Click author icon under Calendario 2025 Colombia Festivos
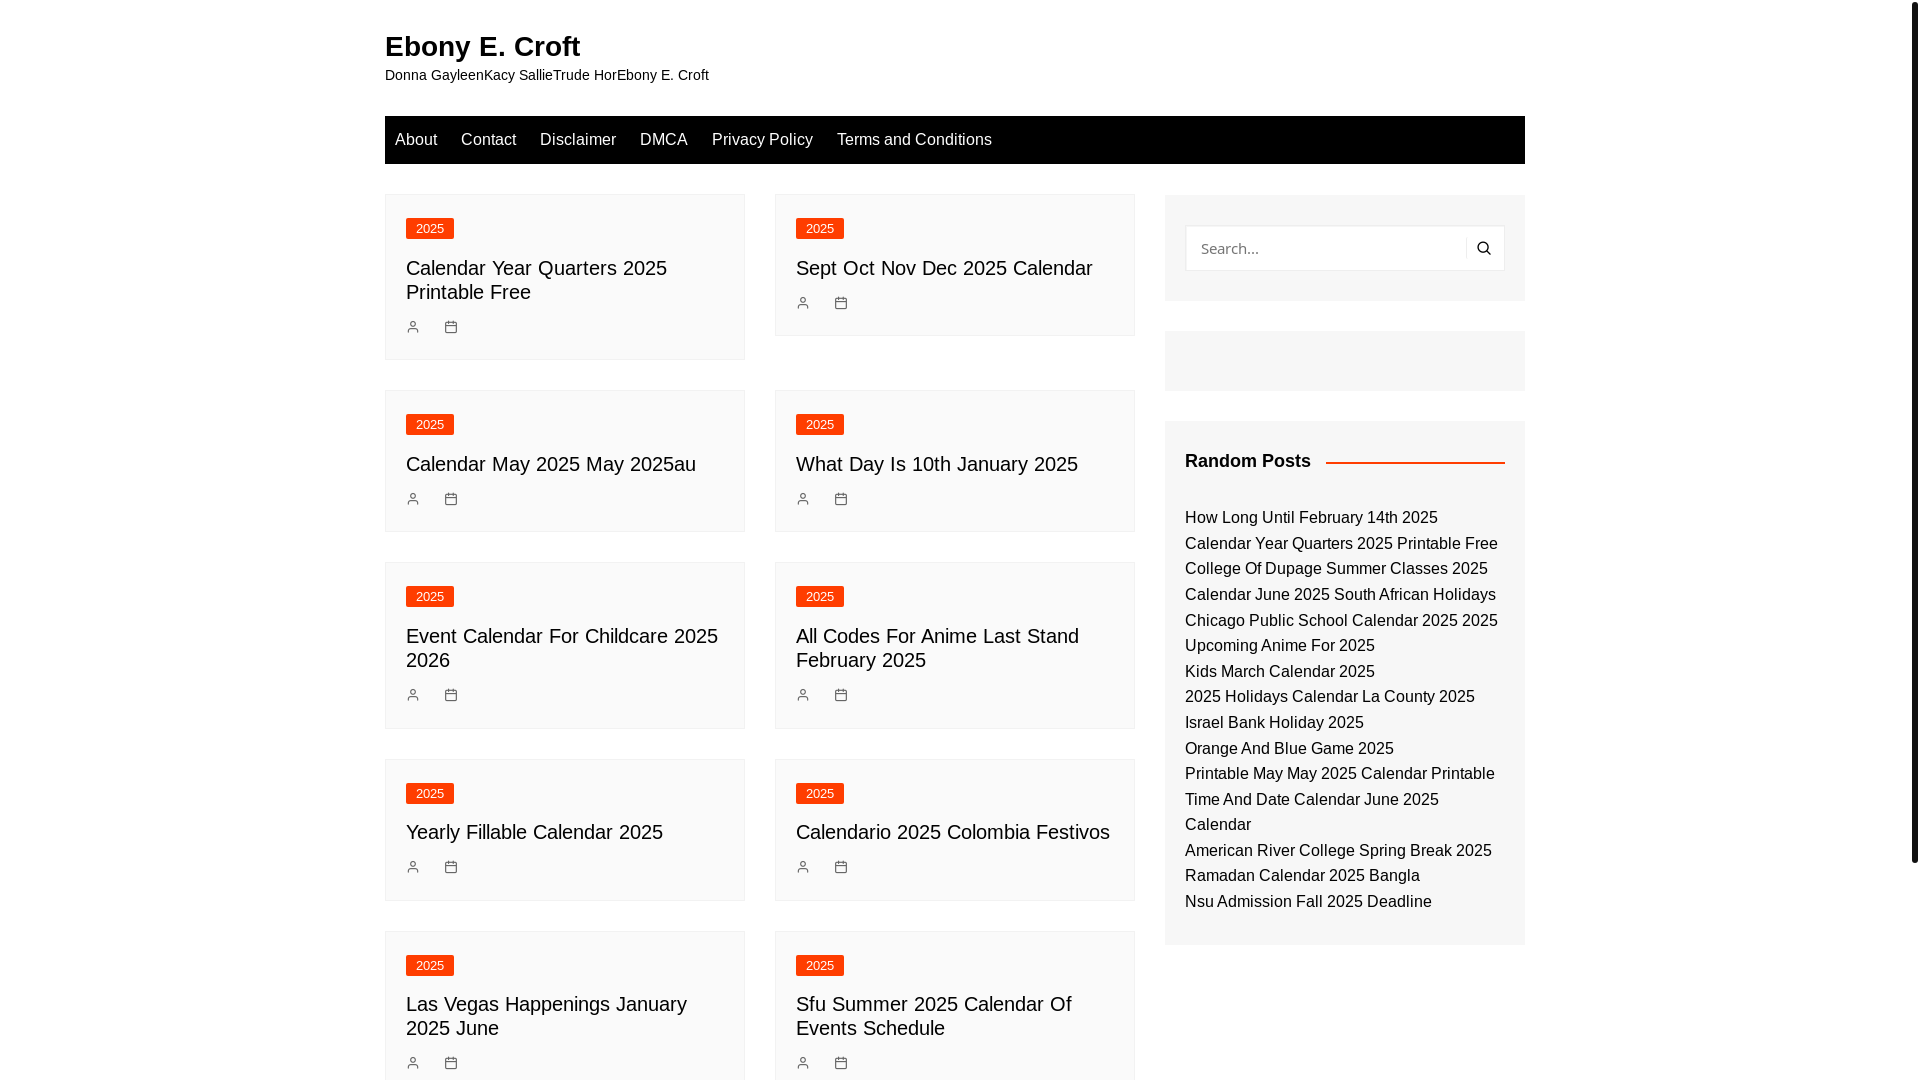This screenshot has height=1080, width=1920. point(803,867)
